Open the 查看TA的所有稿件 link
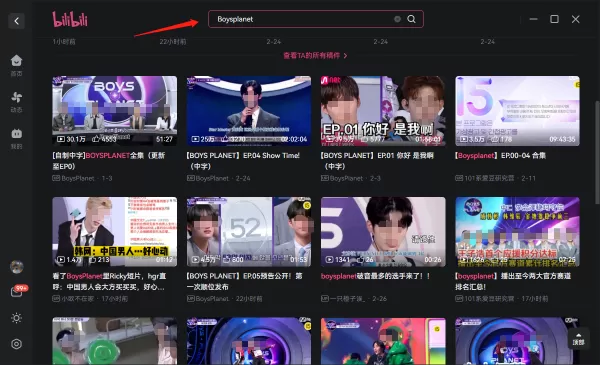The image size is (600, 365). [x=315, y=55]
